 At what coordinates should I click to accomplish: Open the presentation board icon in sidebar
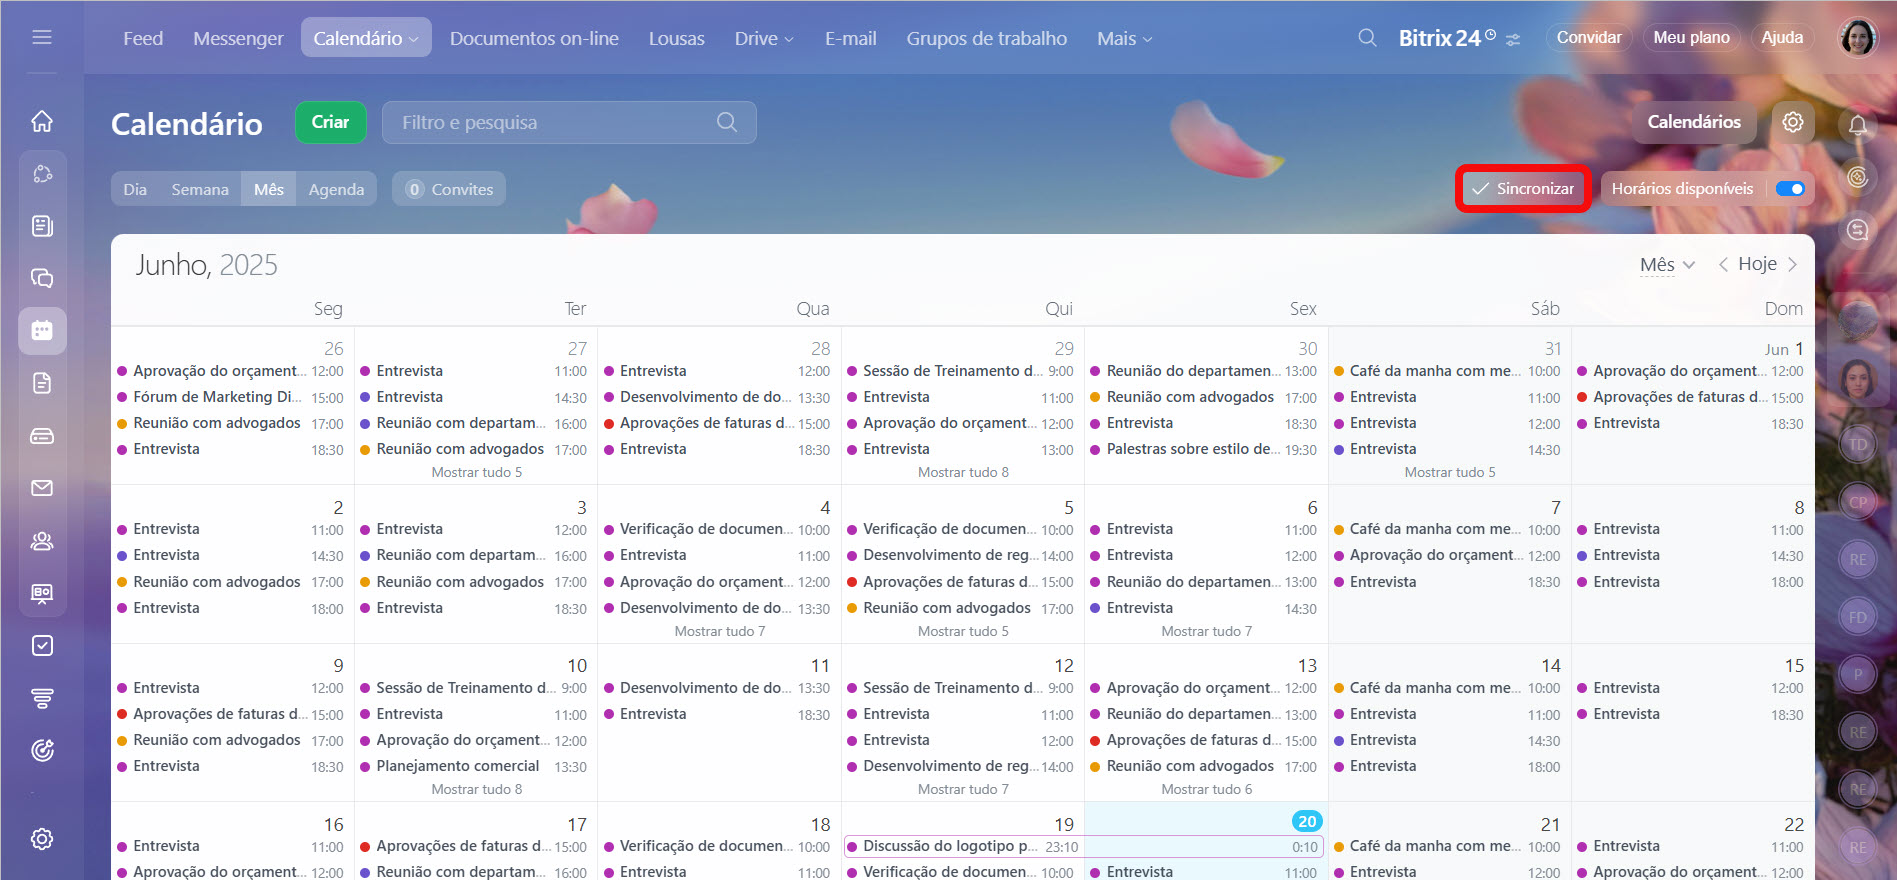[42, 594]
